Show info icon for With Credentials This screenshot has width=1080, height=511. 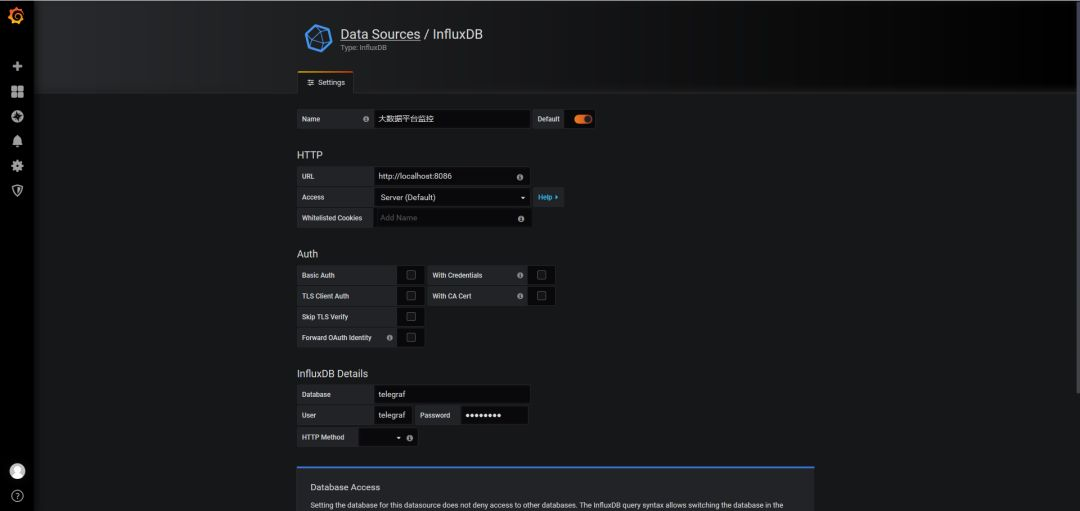click(x=519, y=275)
